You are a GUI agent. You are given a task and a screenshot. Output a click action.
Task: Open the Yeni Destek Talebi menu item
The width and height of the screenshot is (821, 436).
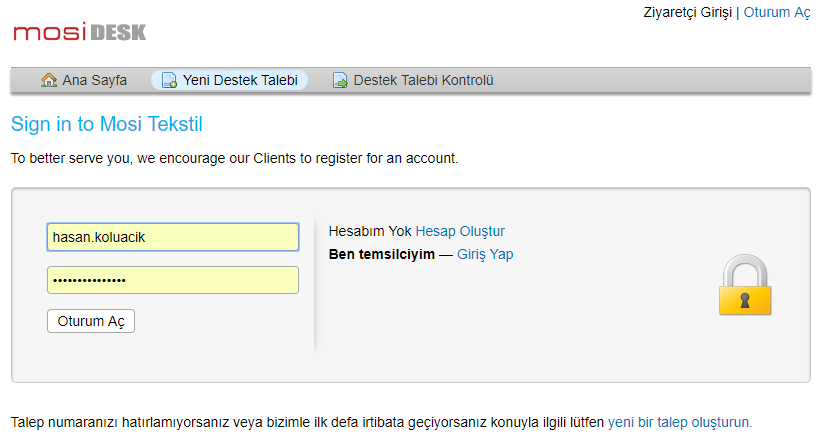click(x=229, y=80)
